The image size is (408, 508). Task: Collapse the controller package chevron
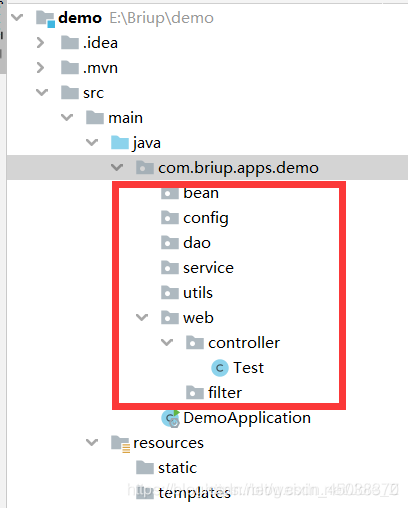pyautogui.click(x=167, y=342)
